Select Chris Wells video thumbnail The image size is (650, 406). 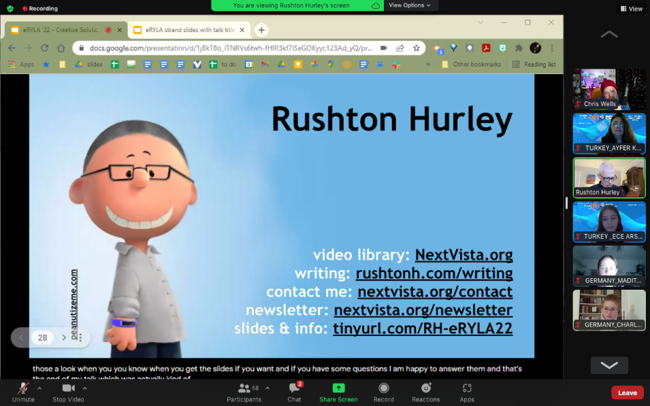(x=609, y=89)
